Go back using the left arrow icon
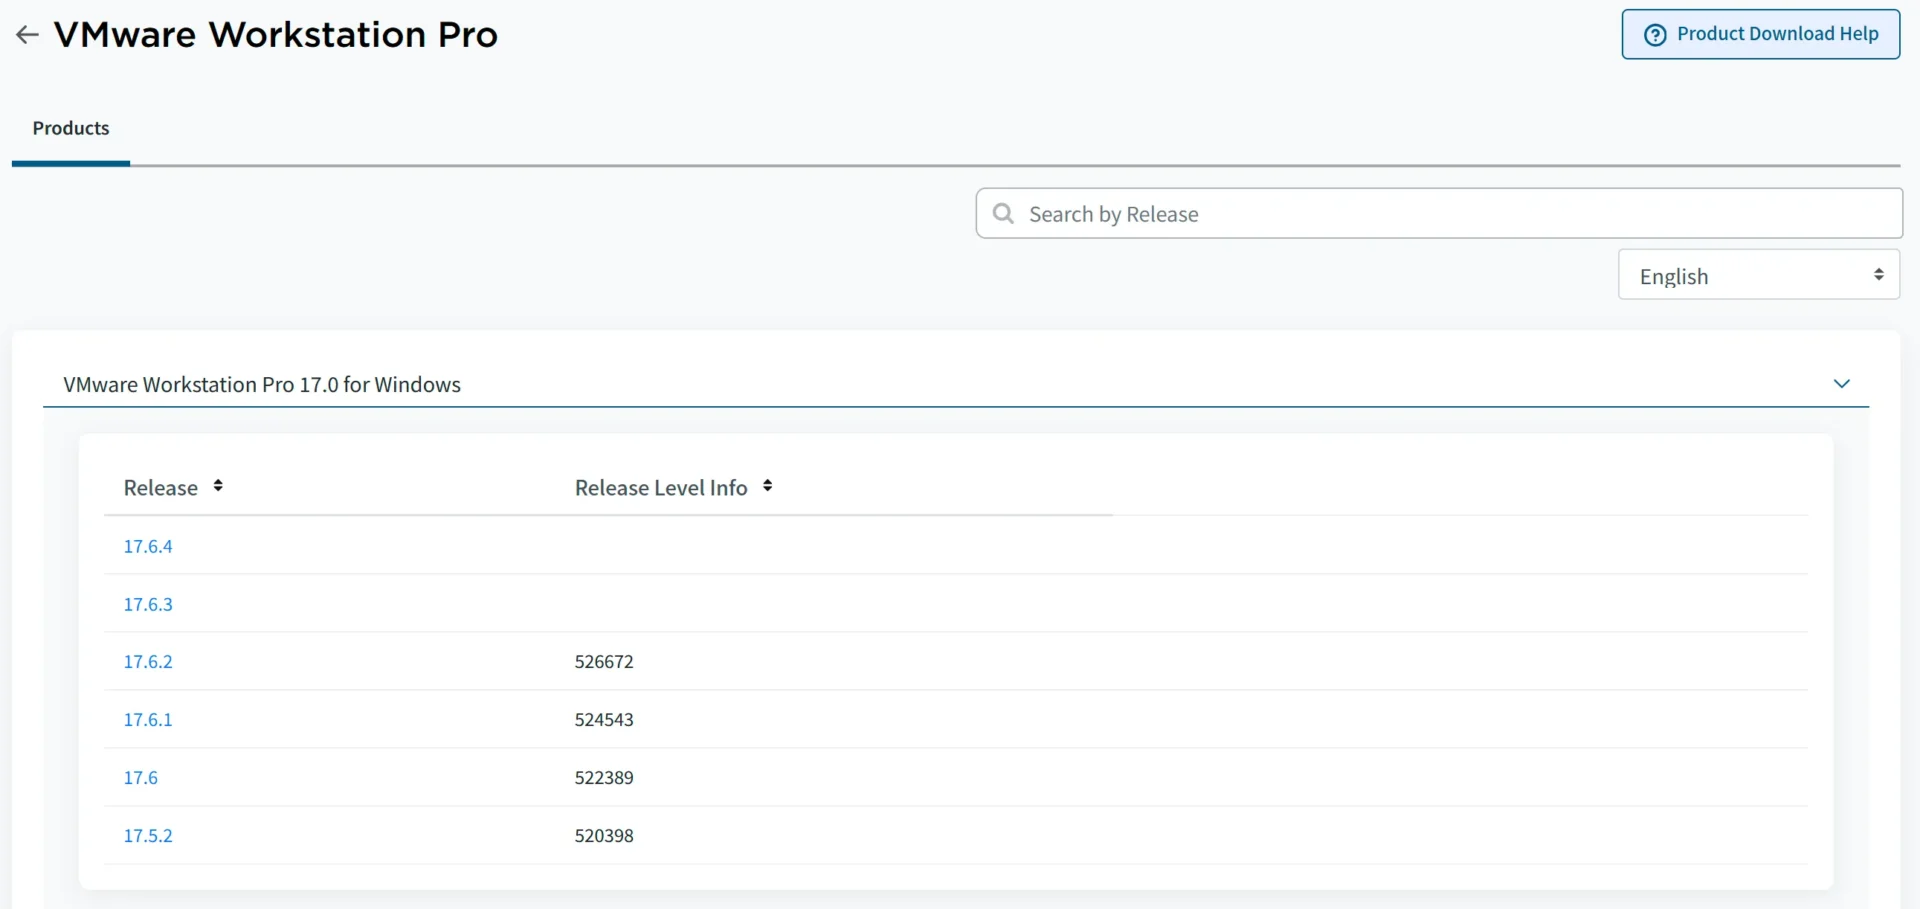 27,35
